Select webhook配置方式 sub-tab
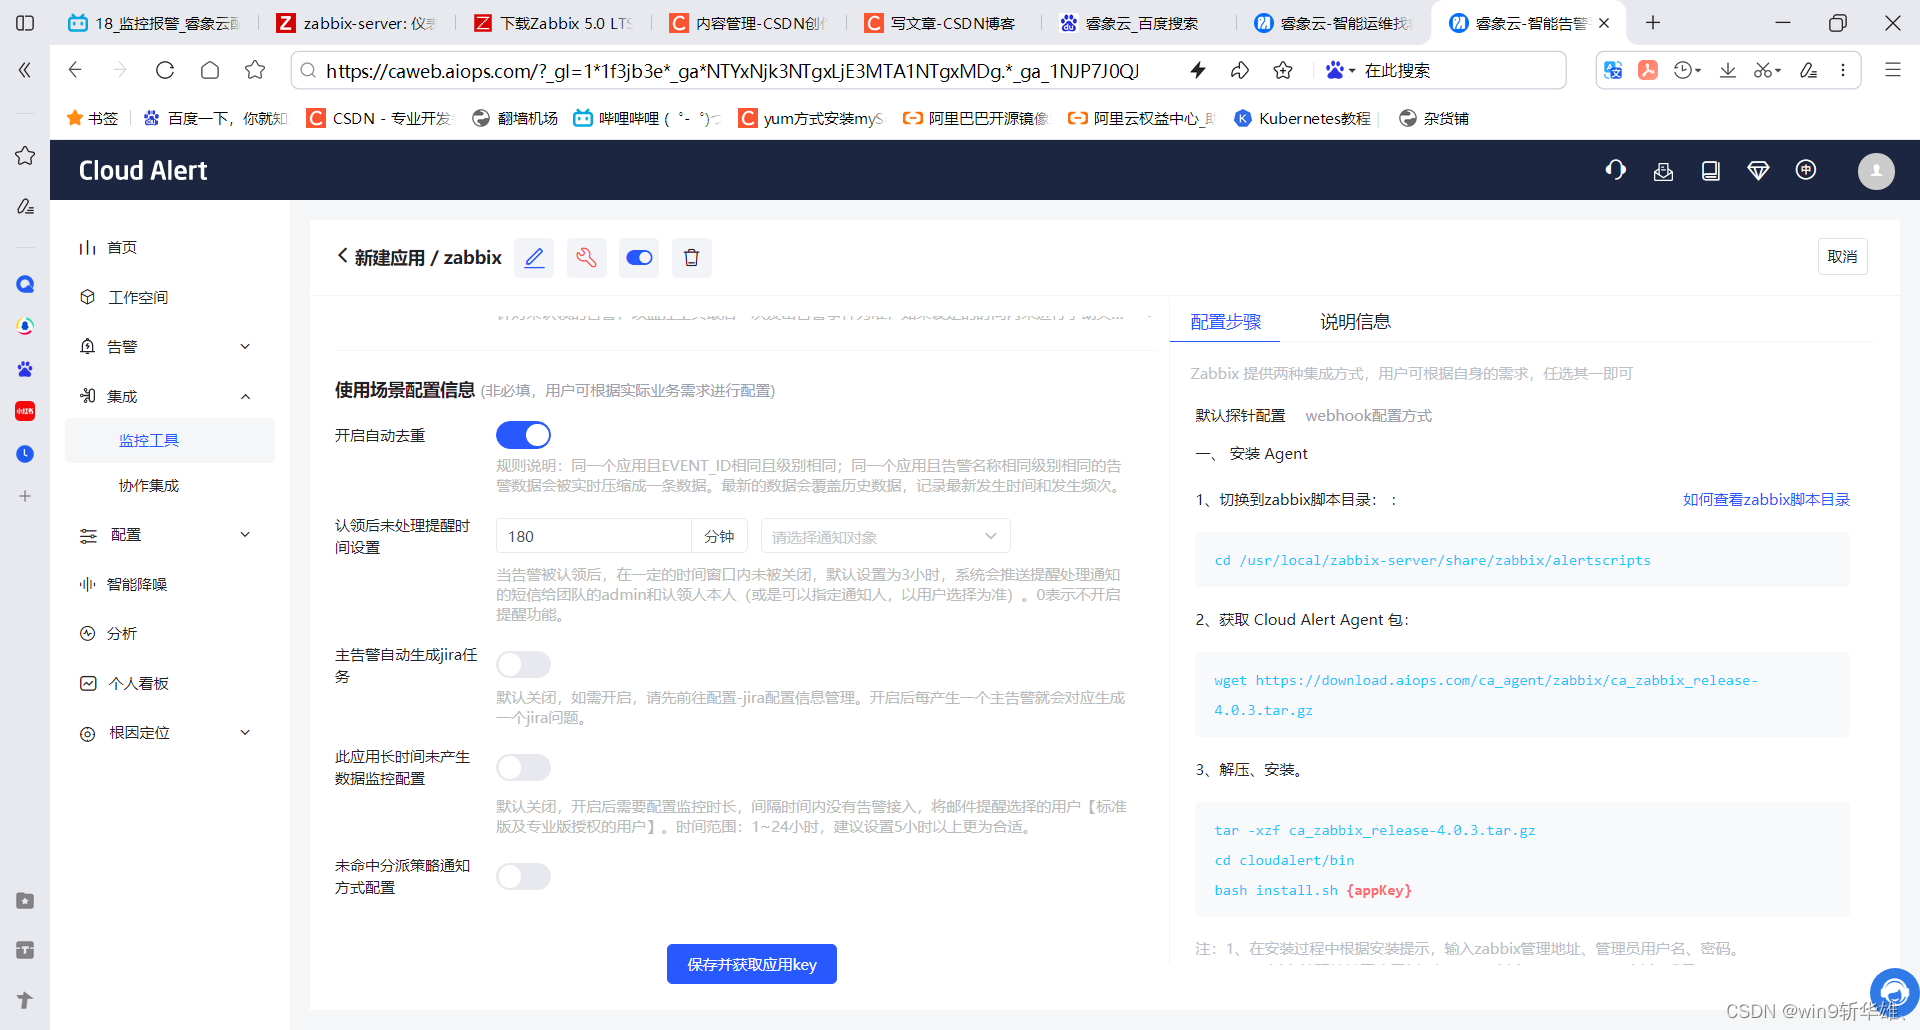 tap(1368, 415)
